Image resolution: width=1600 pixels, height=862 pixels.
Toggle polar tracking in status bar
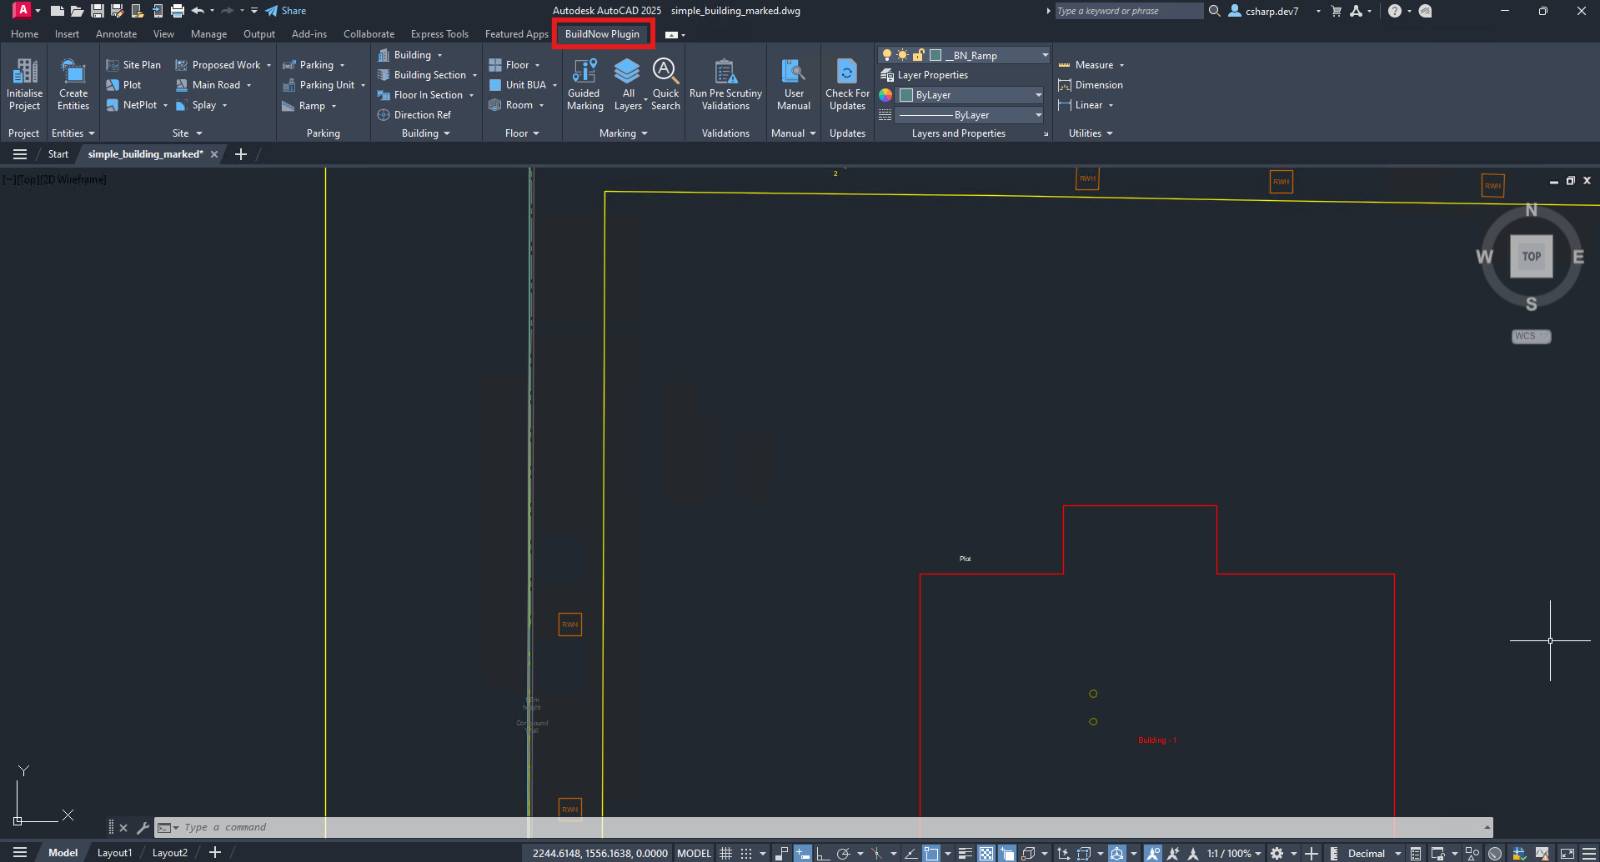[x=843, y=853]
